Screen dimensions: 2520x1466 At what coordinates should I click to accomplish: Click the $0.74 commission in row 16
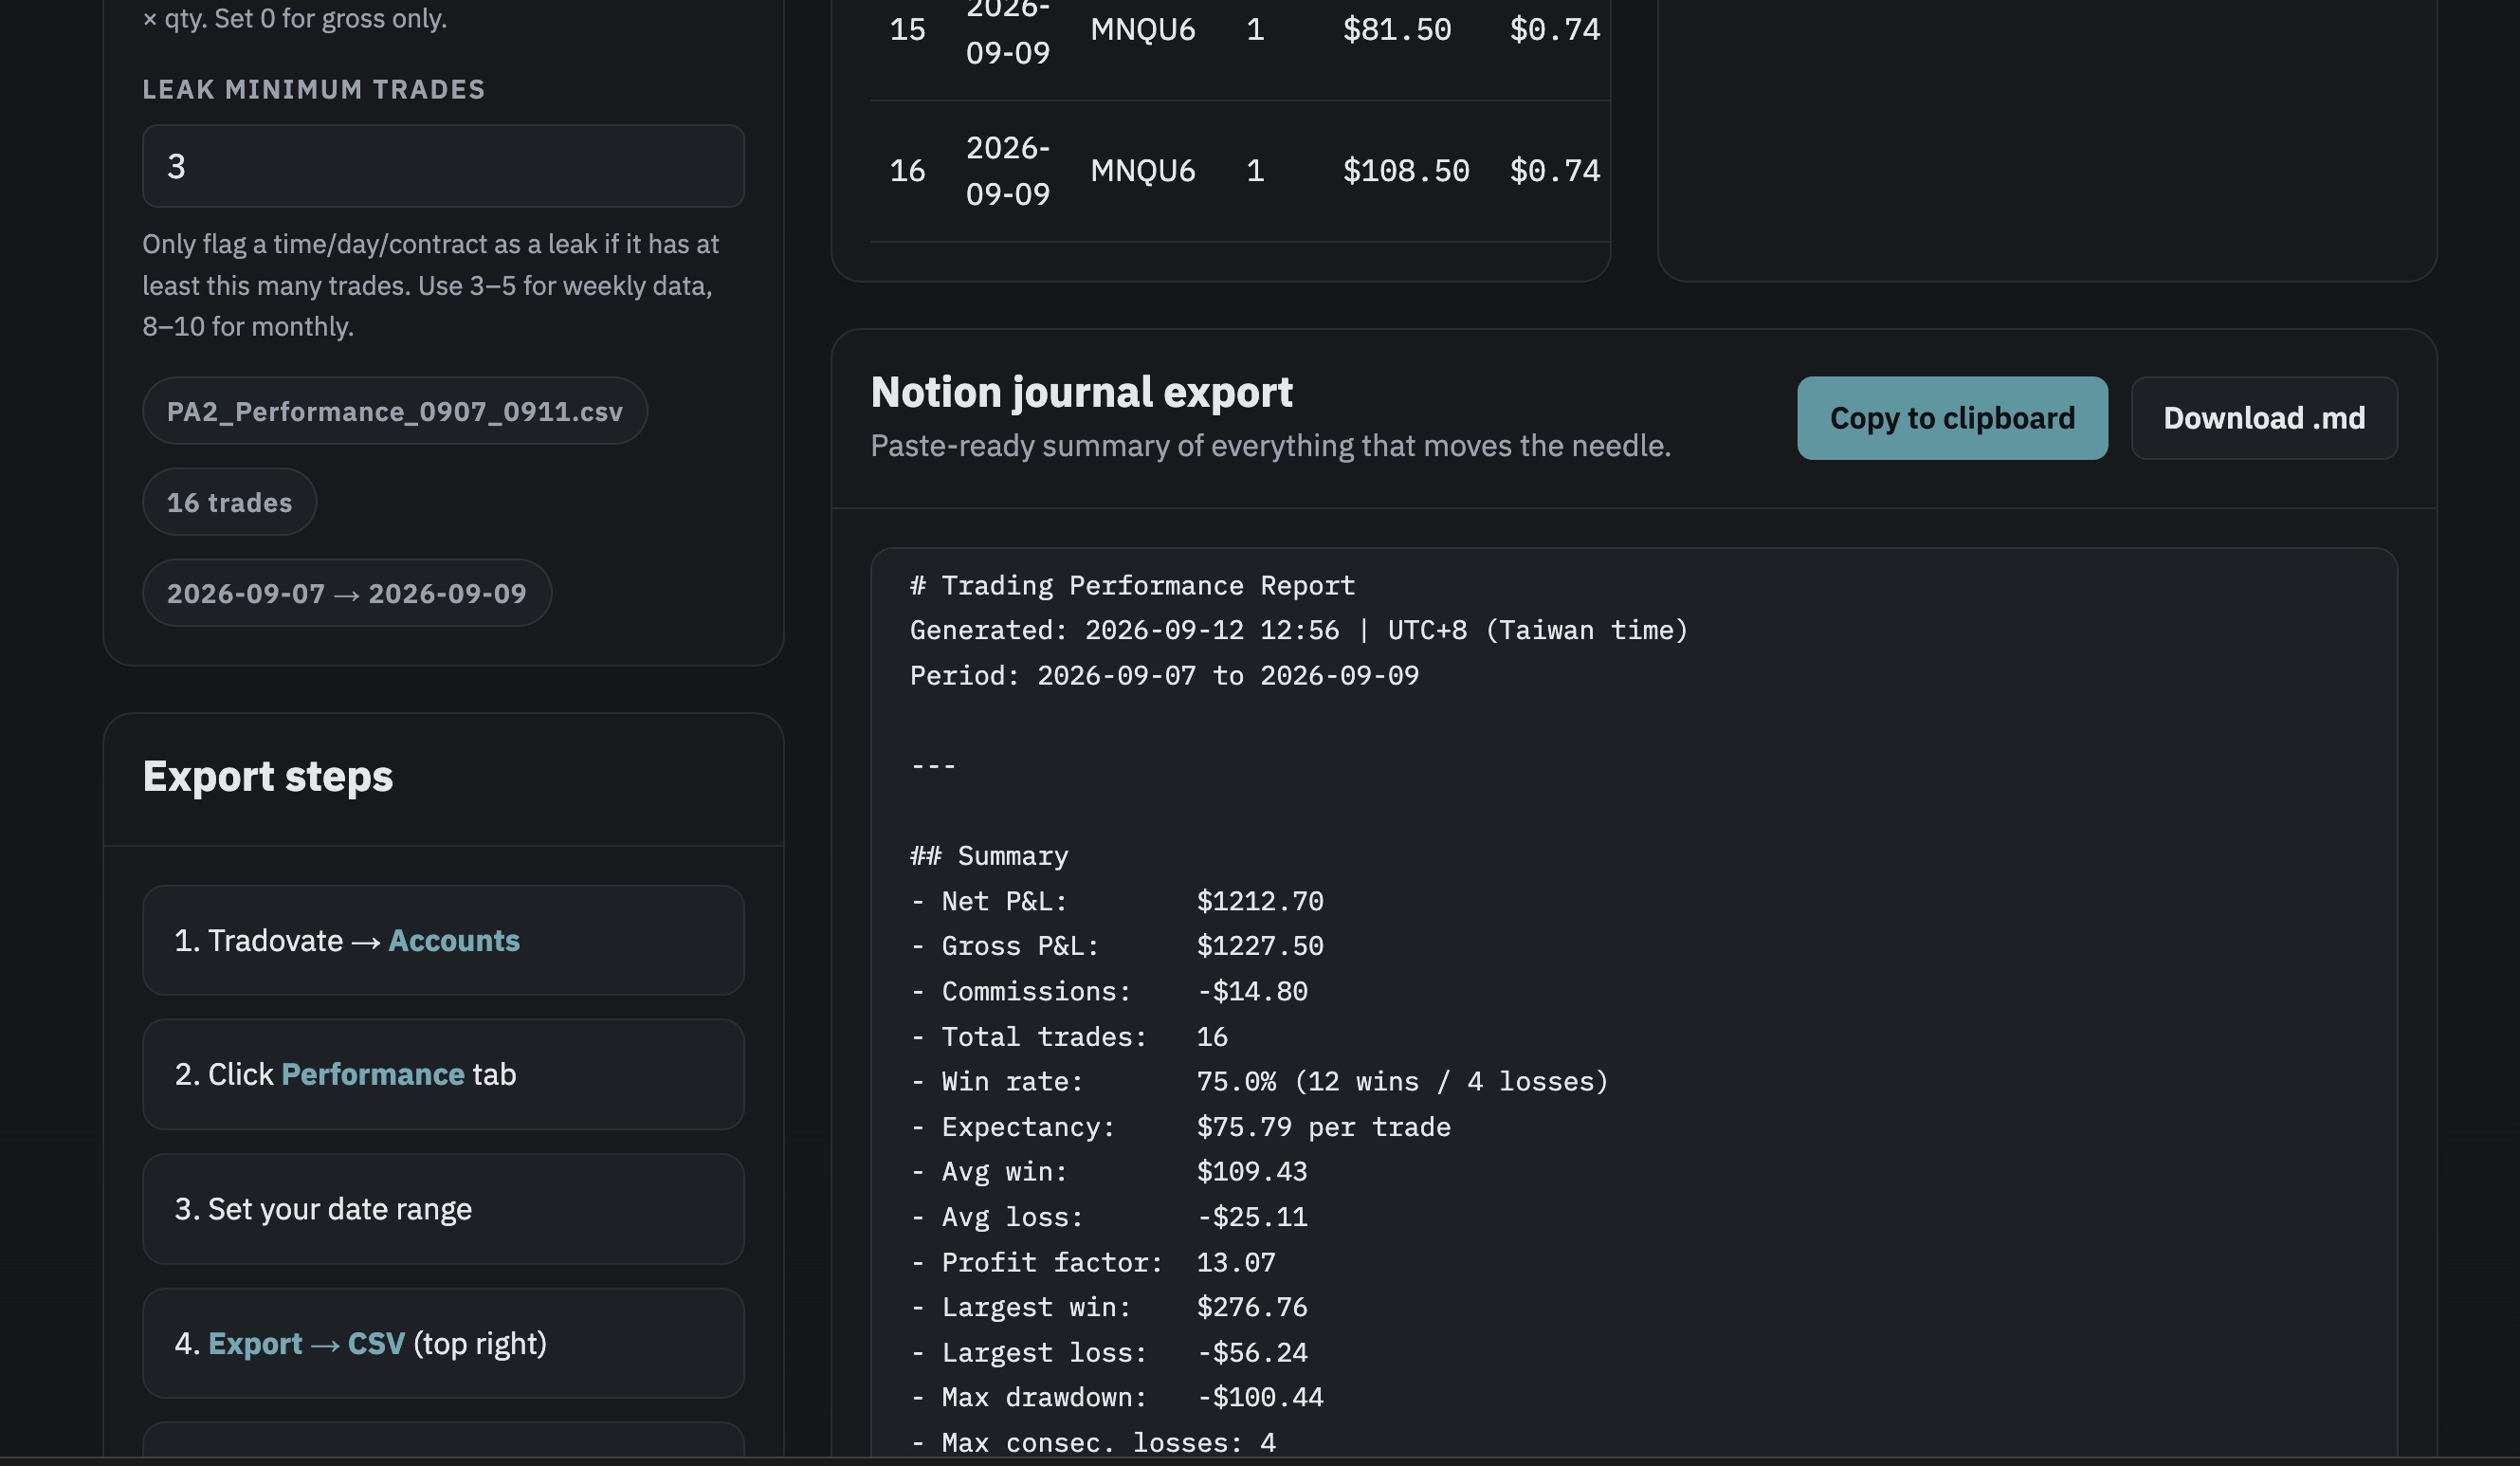point(1555,170)
